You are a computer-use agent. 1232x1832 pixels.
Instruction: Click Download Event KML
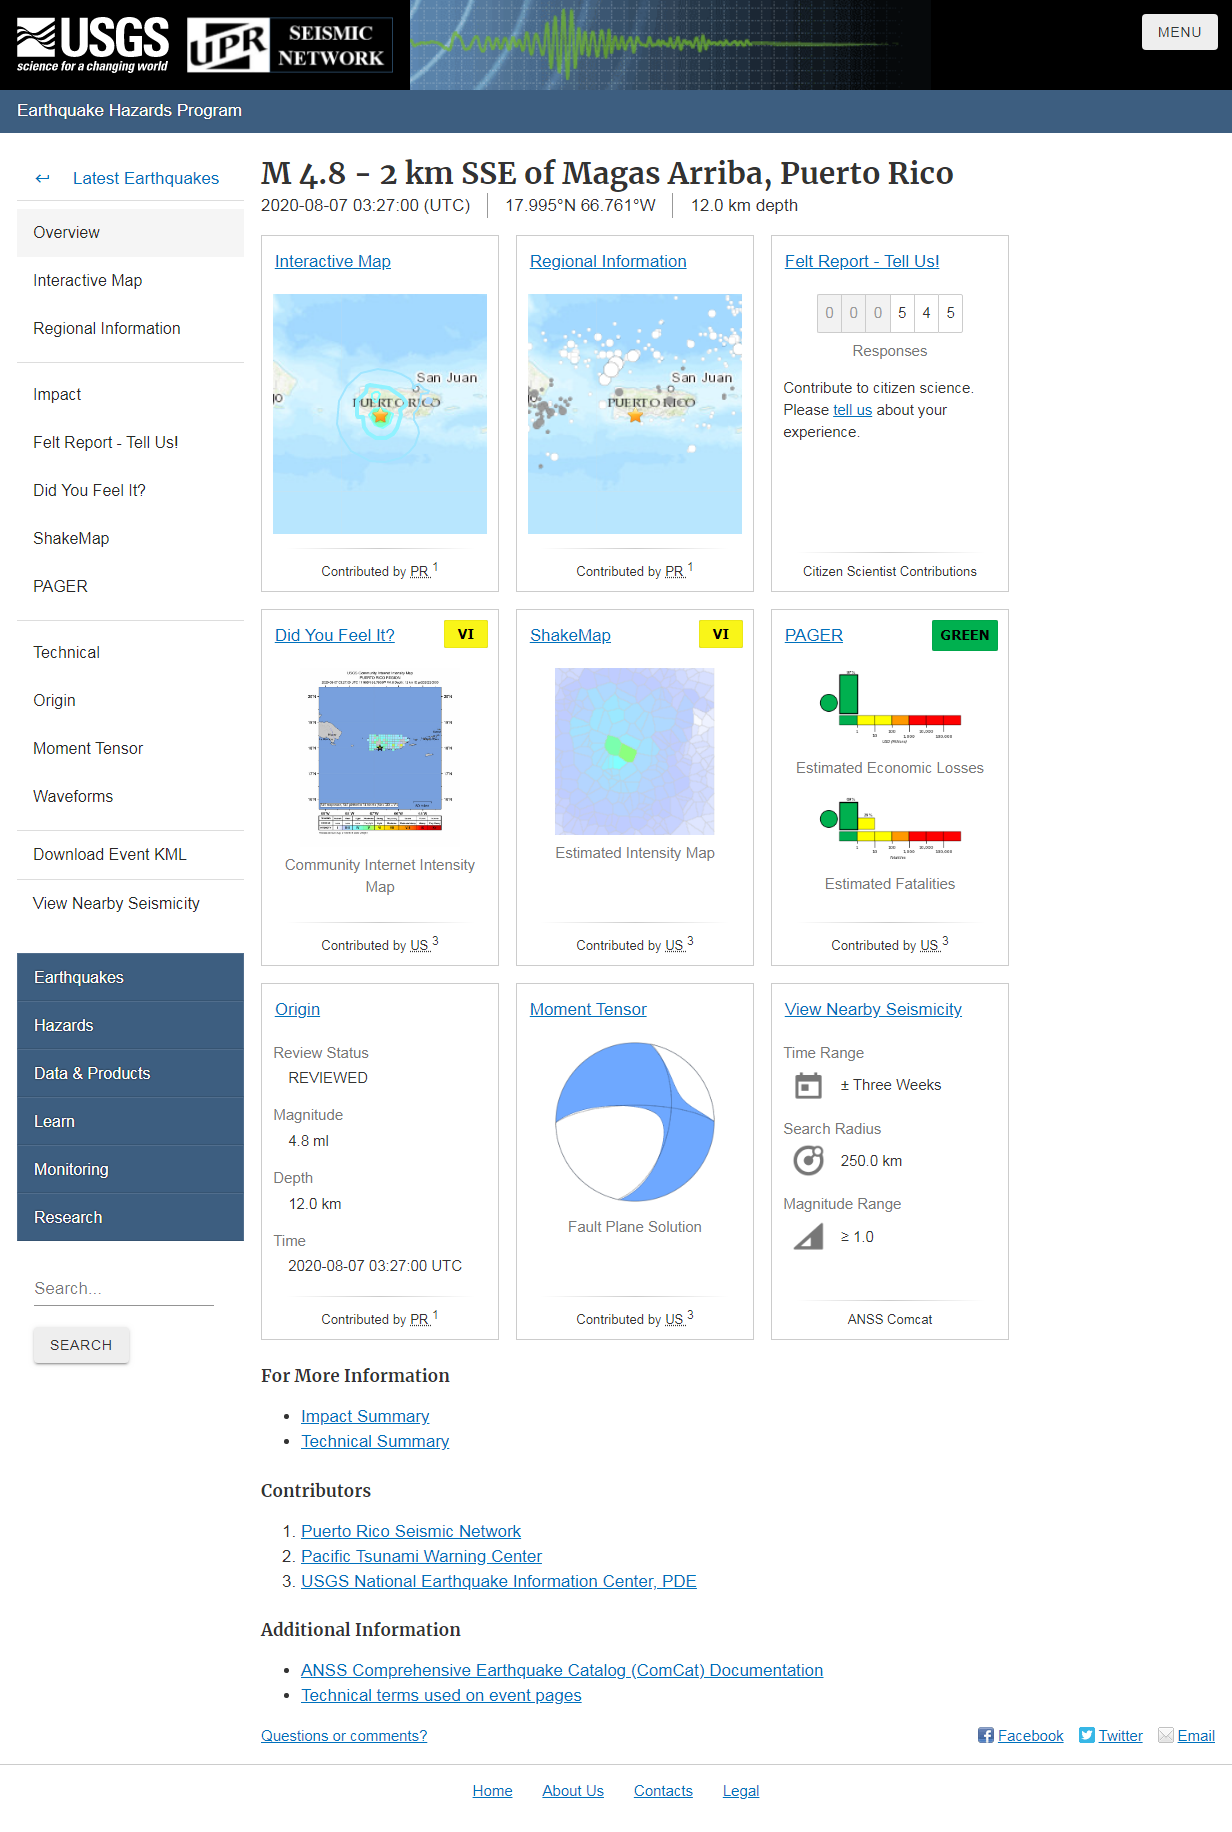tap(130, 854)
